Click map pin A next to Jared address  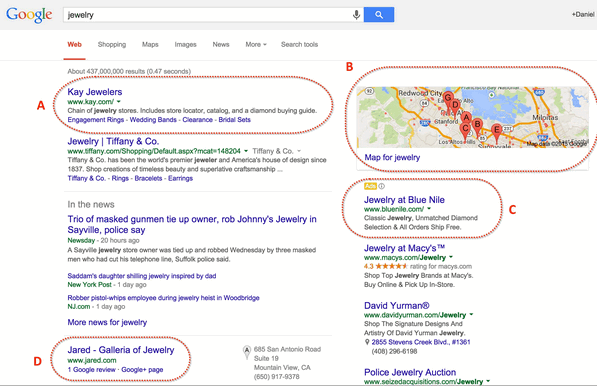coord(247,352)
